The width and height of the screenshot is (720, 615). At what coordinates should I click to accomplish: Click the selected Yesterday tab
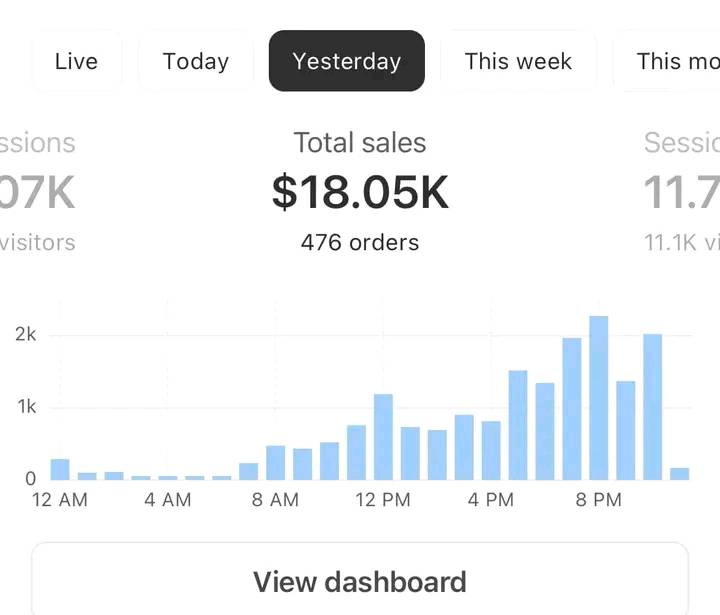[347, 61]
